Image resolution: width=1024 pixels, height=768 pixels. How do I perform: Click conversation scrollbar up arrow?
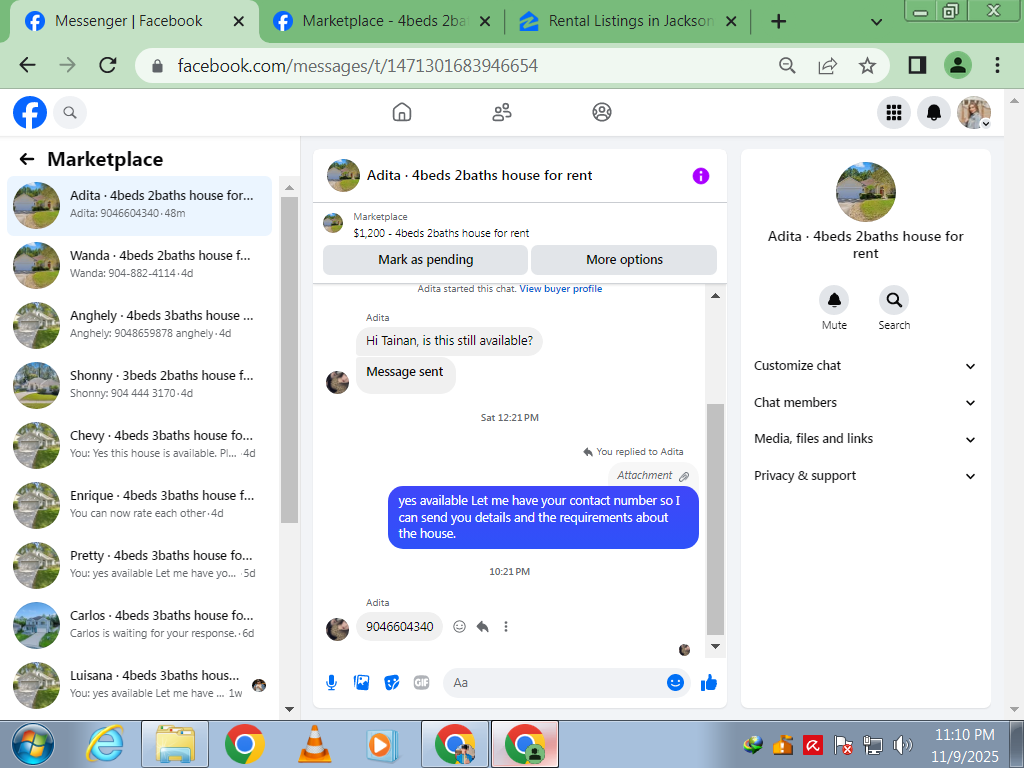pos(716,296)
